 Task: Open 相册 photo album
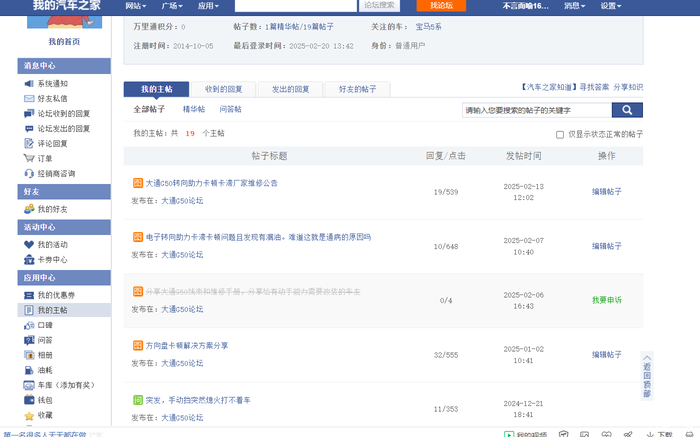point(45,355)
